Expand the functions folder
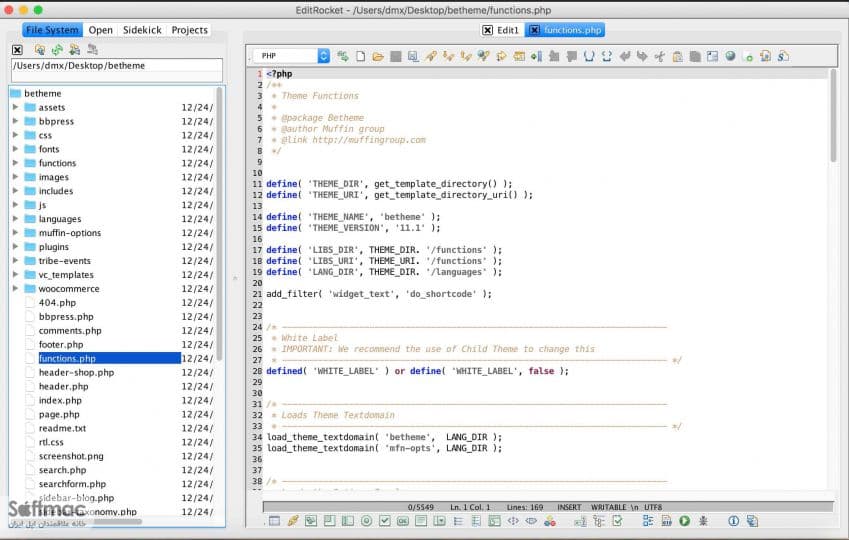 tap(16, 163)
